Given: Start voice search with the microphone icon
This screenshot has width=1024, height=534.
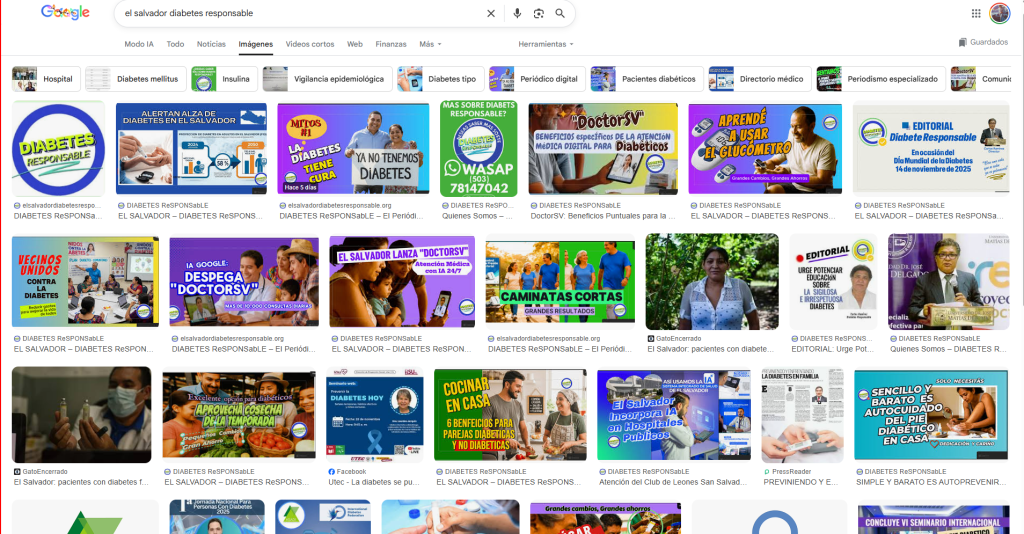Looking at the screenshot, I should point(517,13).
